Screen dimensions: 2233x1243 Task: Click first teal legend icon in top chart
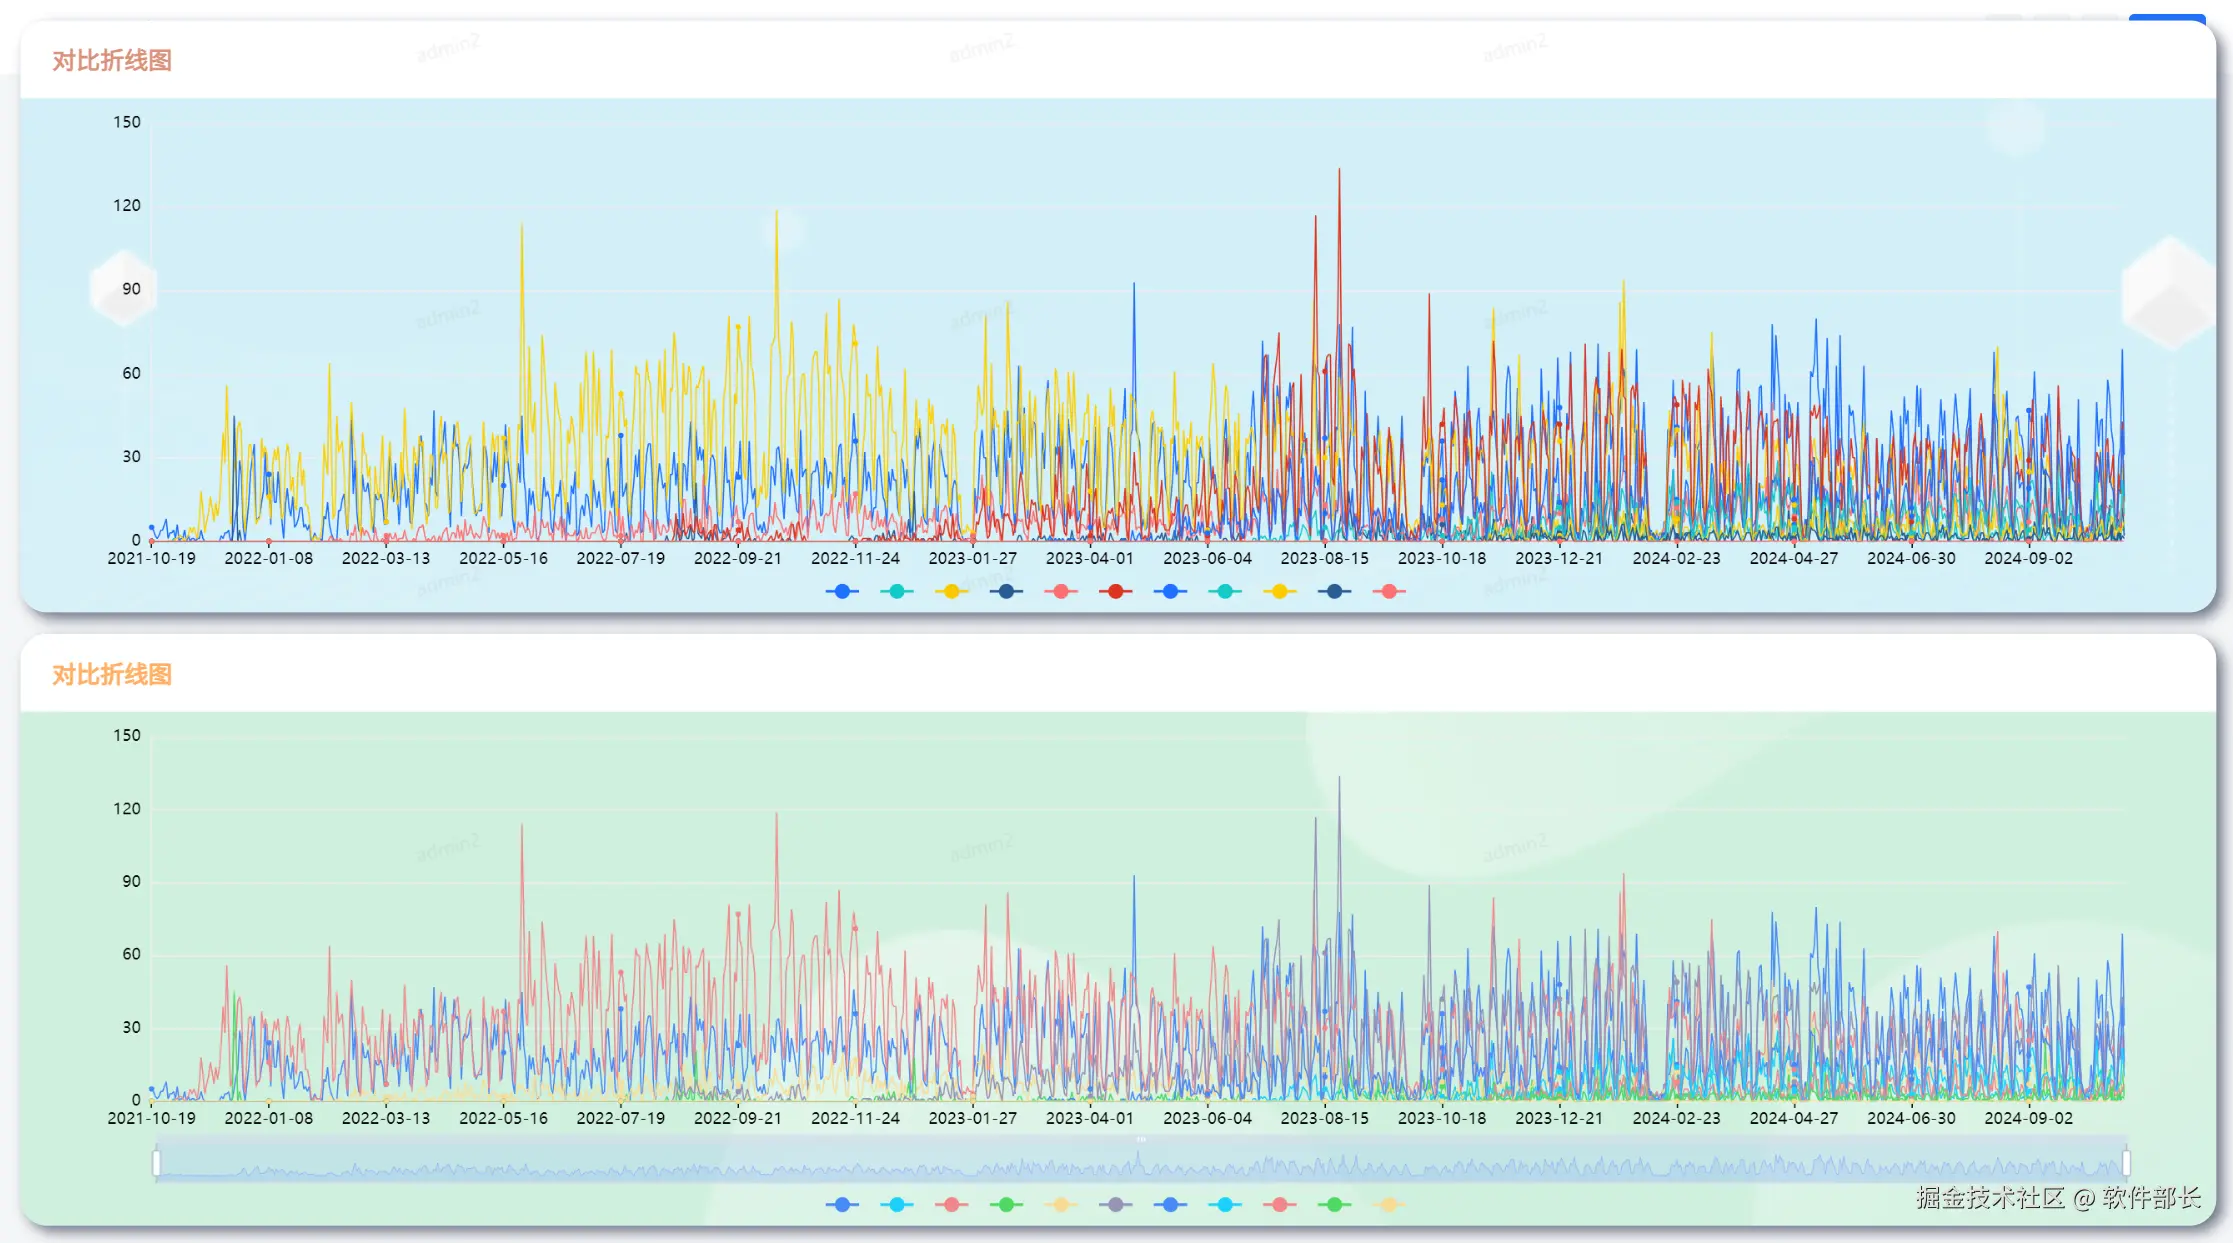(x=897, y=591)
